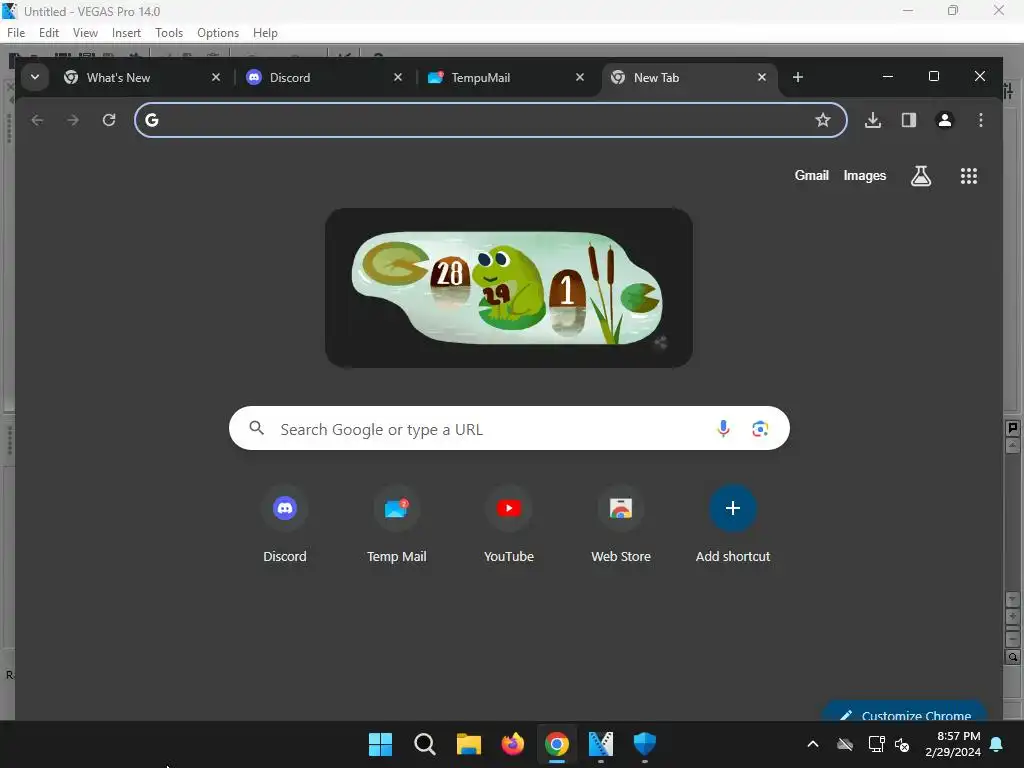
Task: Open Windows Security shield in taskbar
Action: [x=645, y=744]
